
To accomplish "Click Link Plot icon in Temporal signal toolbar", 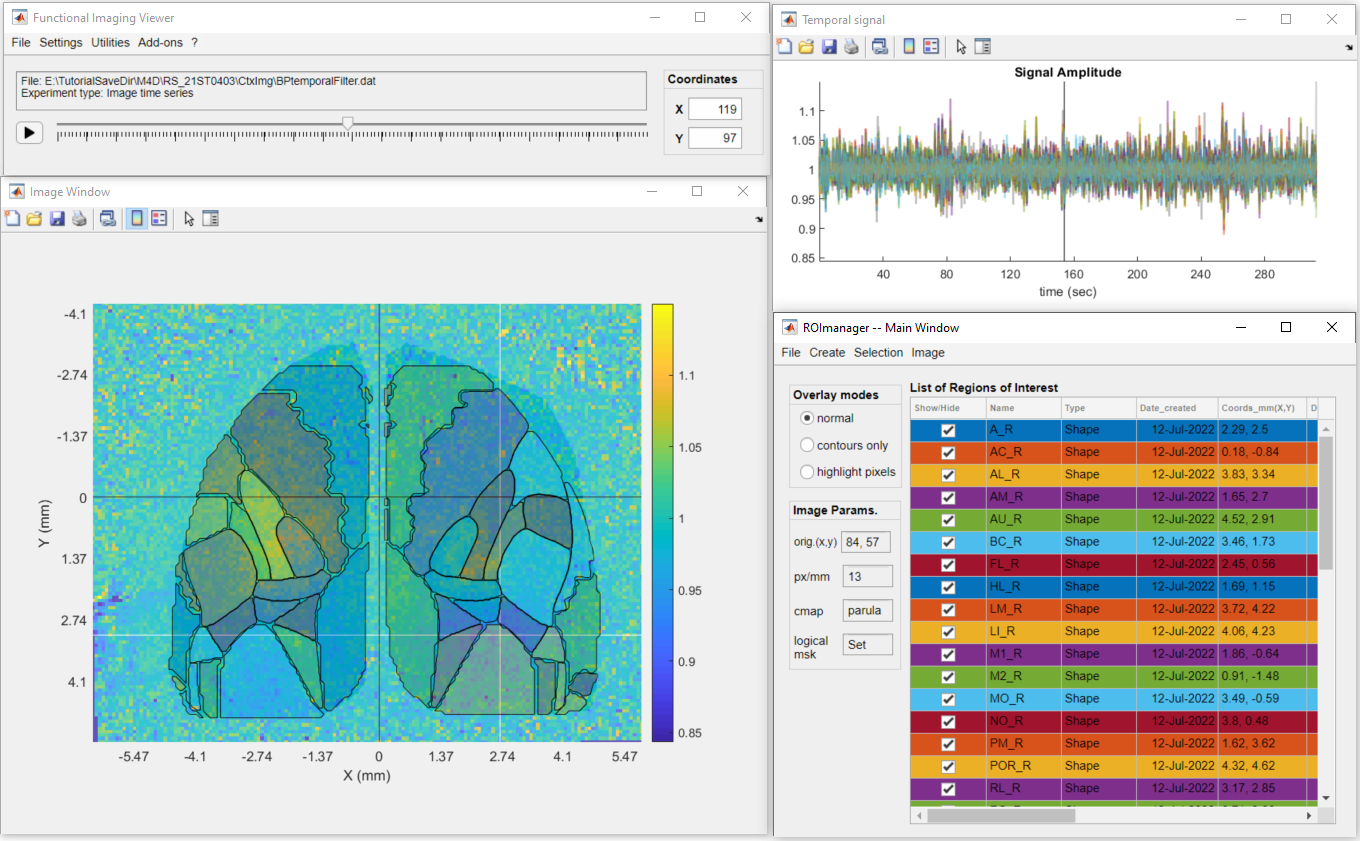I will click(x=880, y=46).
